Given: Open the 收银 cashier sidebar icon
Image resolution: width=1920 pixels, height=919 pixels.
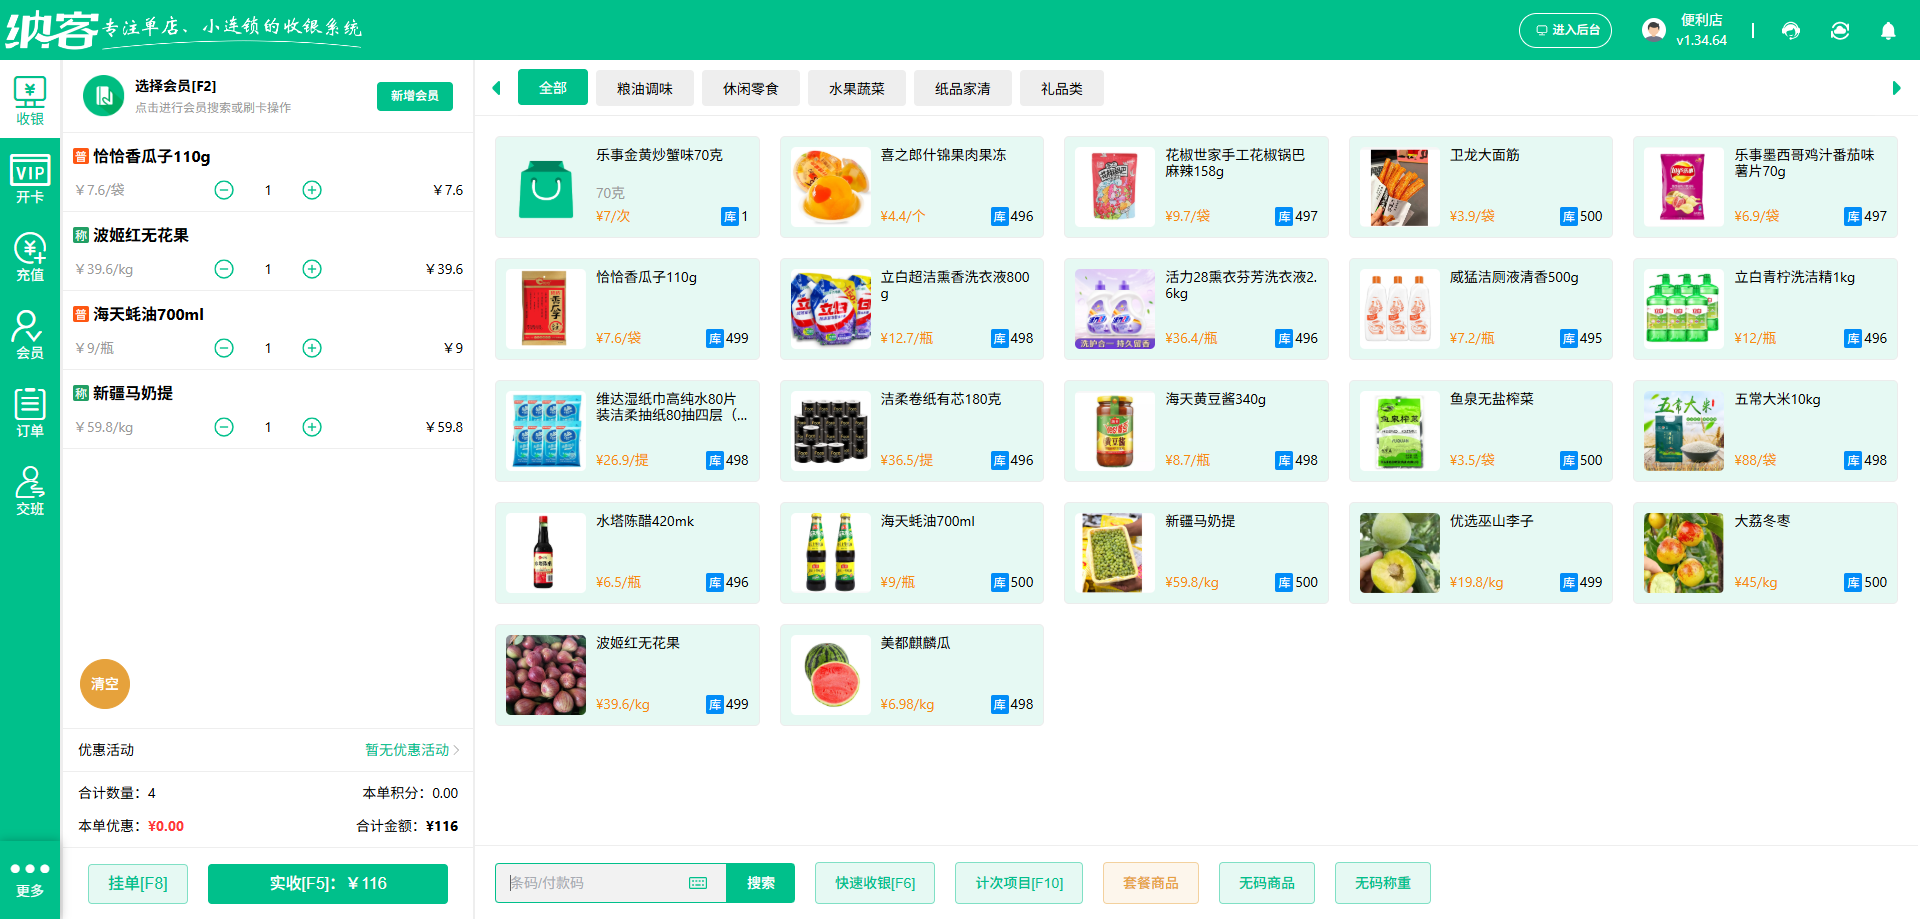Looking at the screenshot, I should (x=30, y=101).
